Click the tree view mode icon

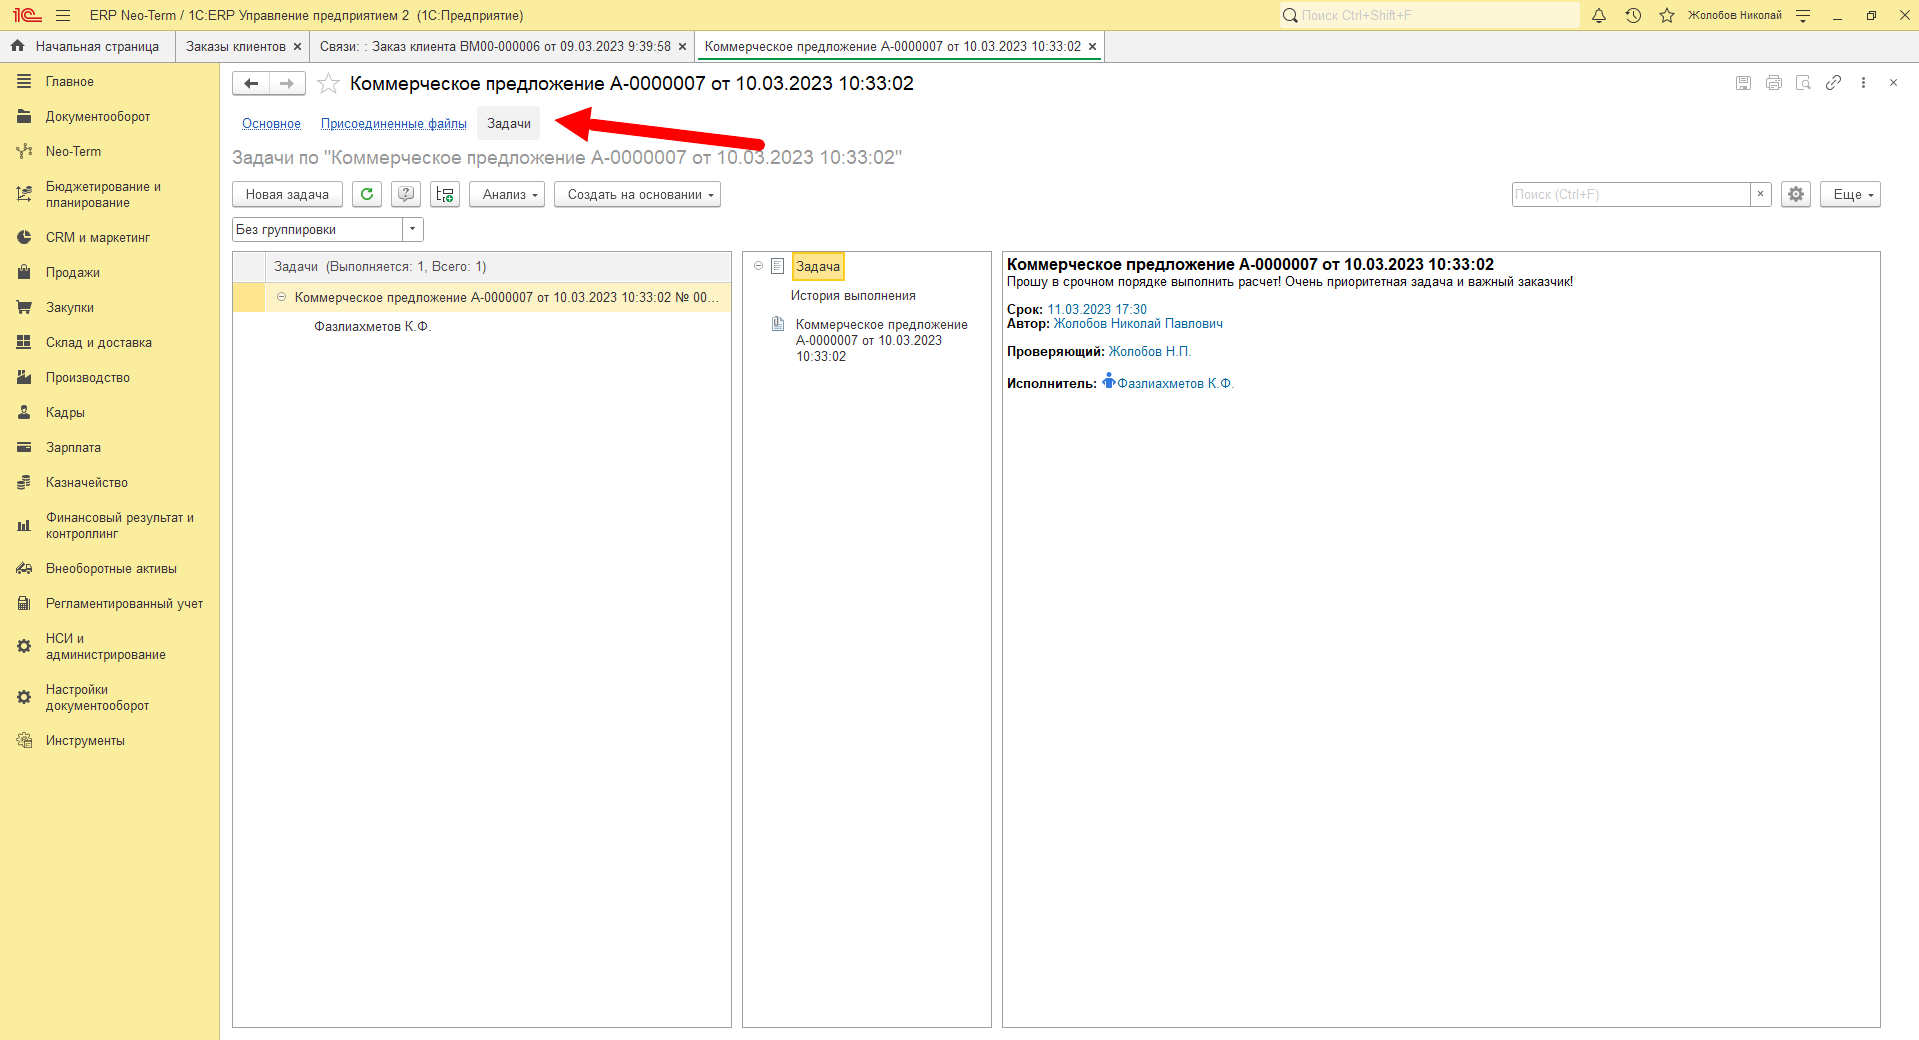coord(445,194)
